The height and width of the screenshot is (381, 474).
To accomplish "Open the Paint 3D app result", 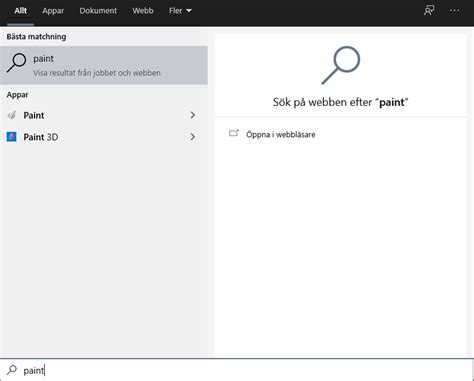I will point(104,137).
